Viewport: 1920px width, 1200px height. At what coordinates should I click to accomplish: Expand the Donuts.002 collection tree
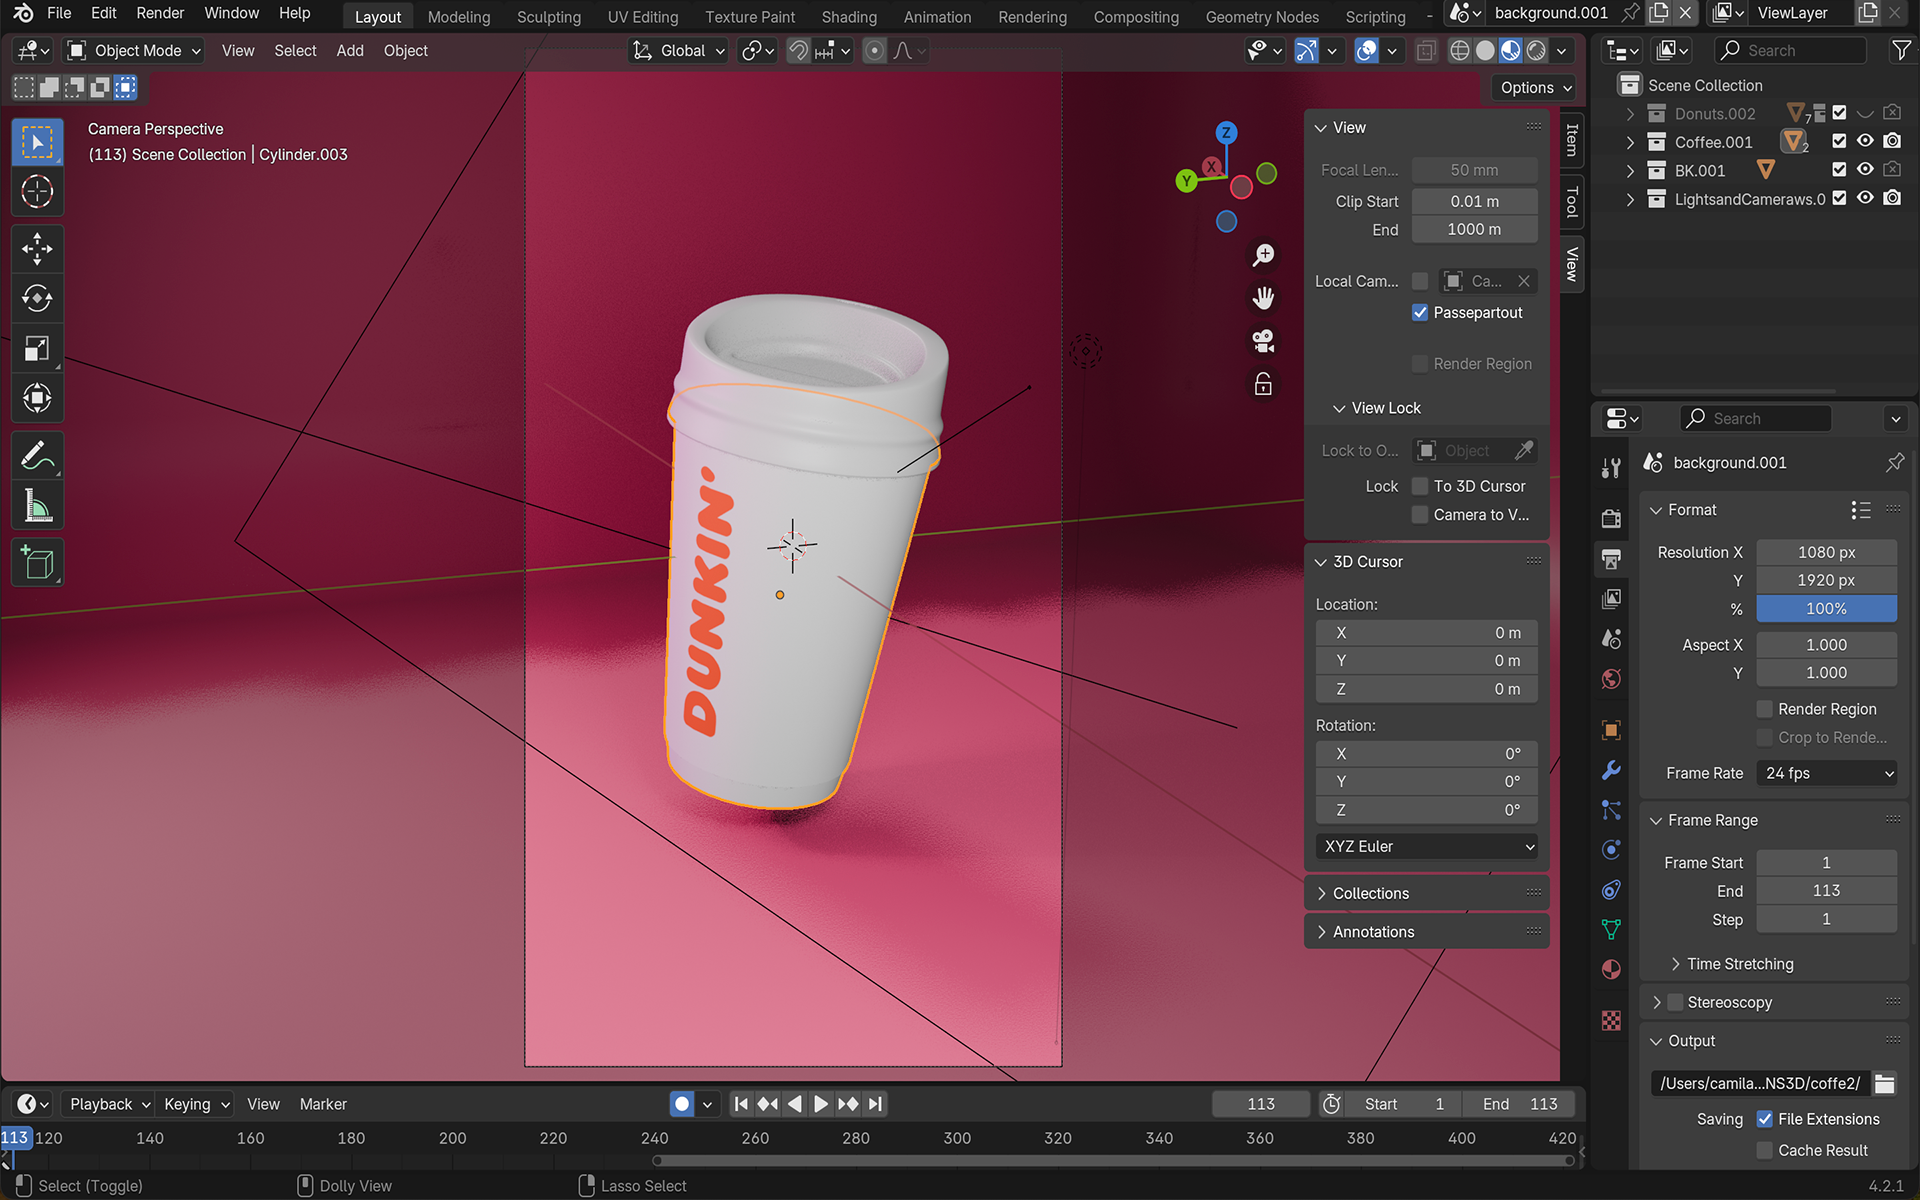tap(1630, 113)
